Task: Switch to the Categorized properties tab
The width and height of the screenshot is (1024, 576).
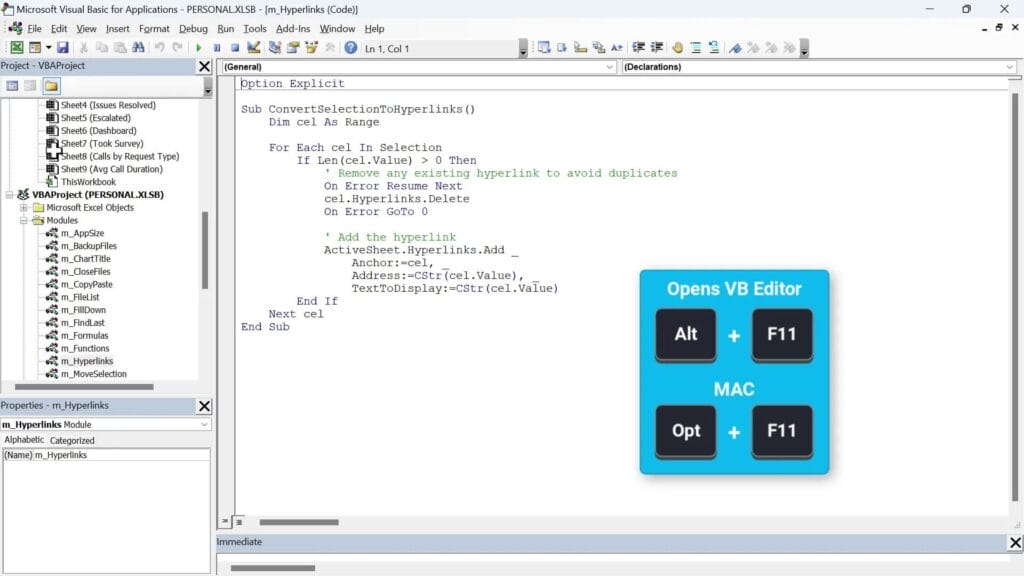Action: click(x=72, y=440)
